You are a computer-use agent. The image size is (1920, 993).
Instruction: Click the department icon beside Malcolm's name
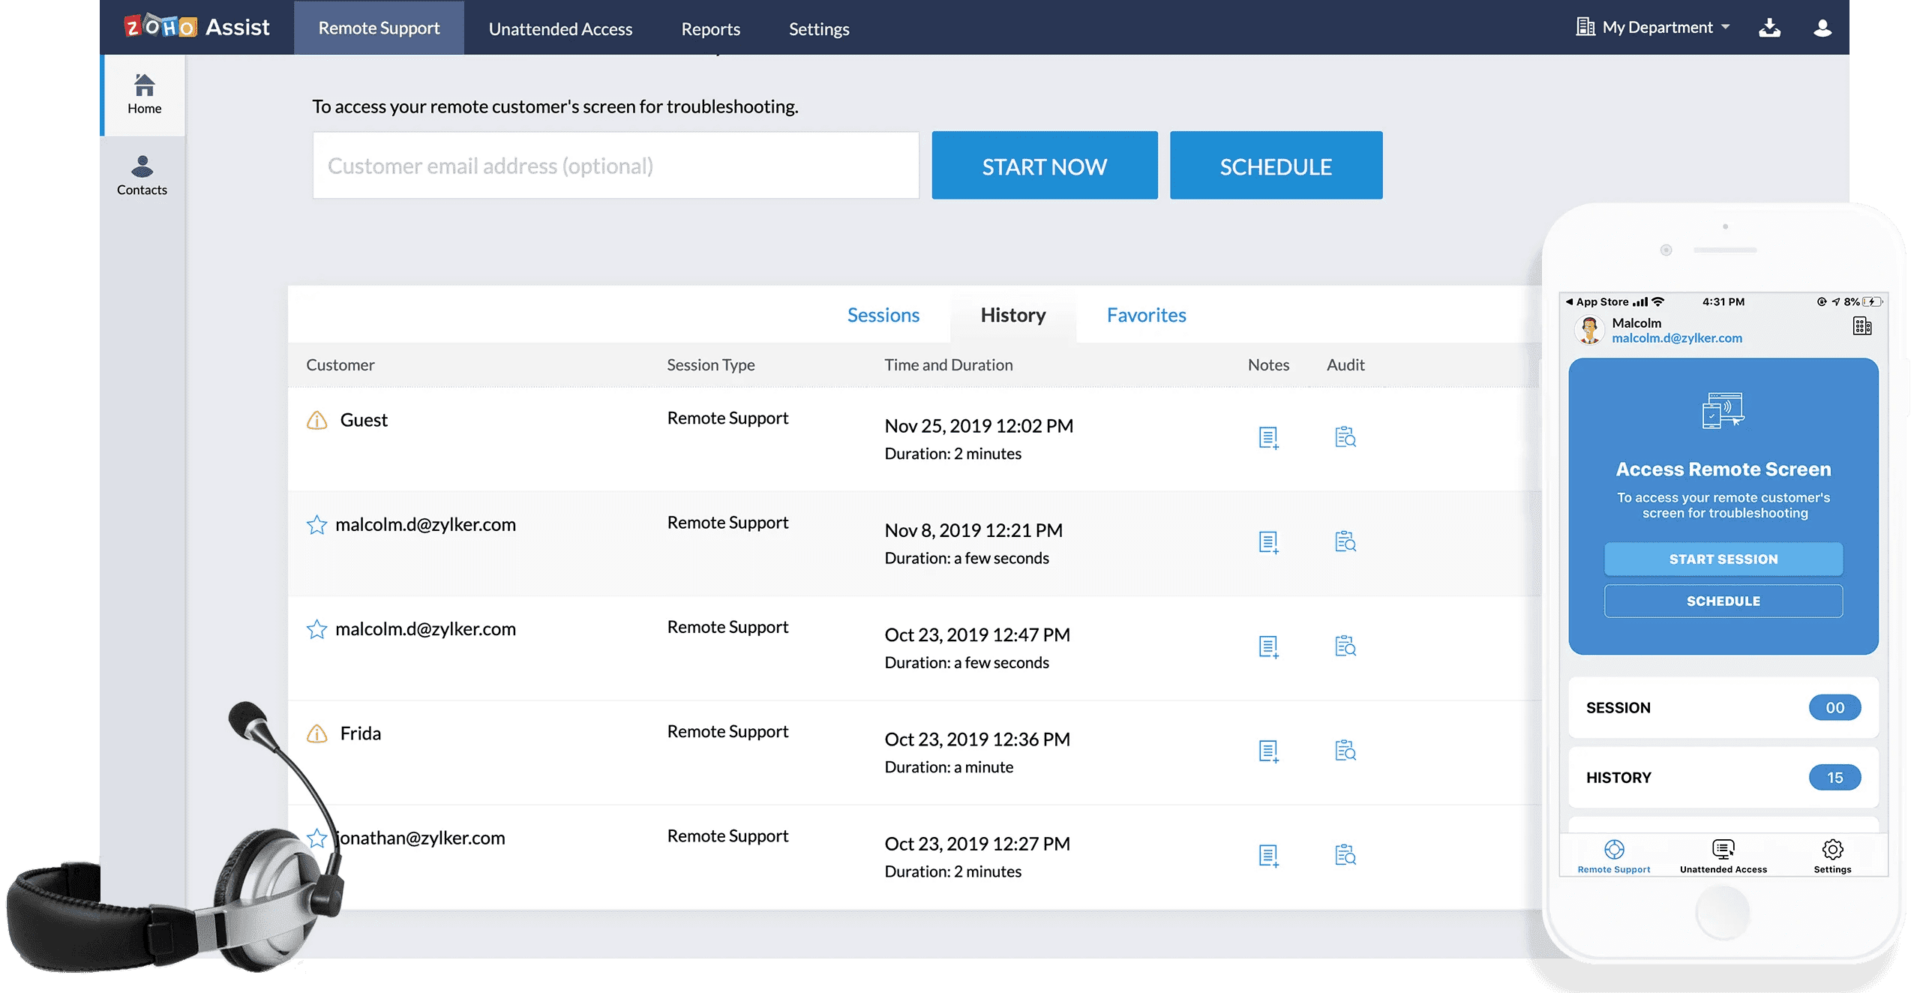[1861, 325]
